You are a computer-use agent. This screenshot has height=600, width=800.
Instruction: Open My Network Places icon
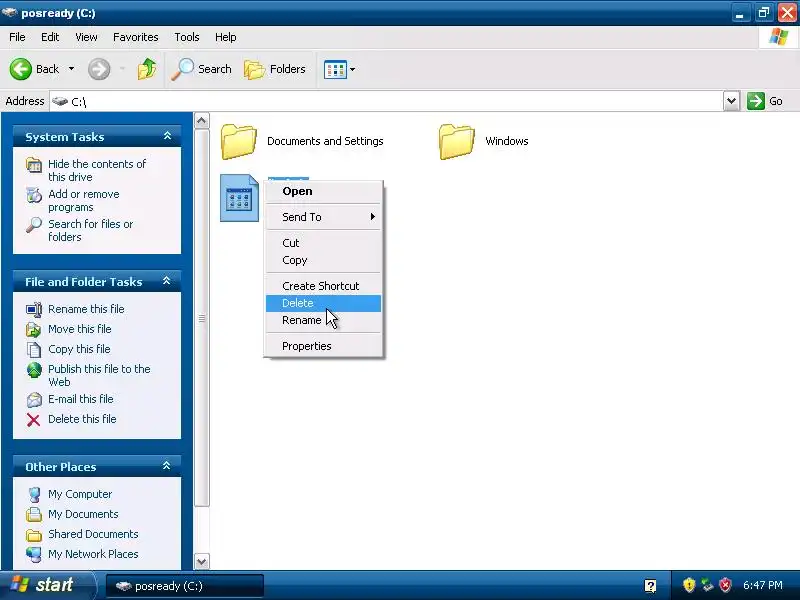pos(34,555)
